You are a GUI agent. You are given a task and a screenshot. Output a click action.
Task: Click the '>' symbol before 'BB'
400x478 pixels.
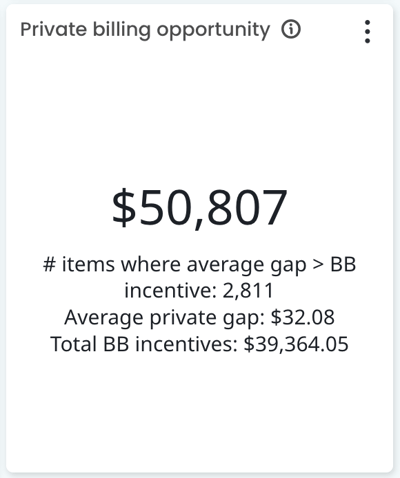[x=318, y=265]
